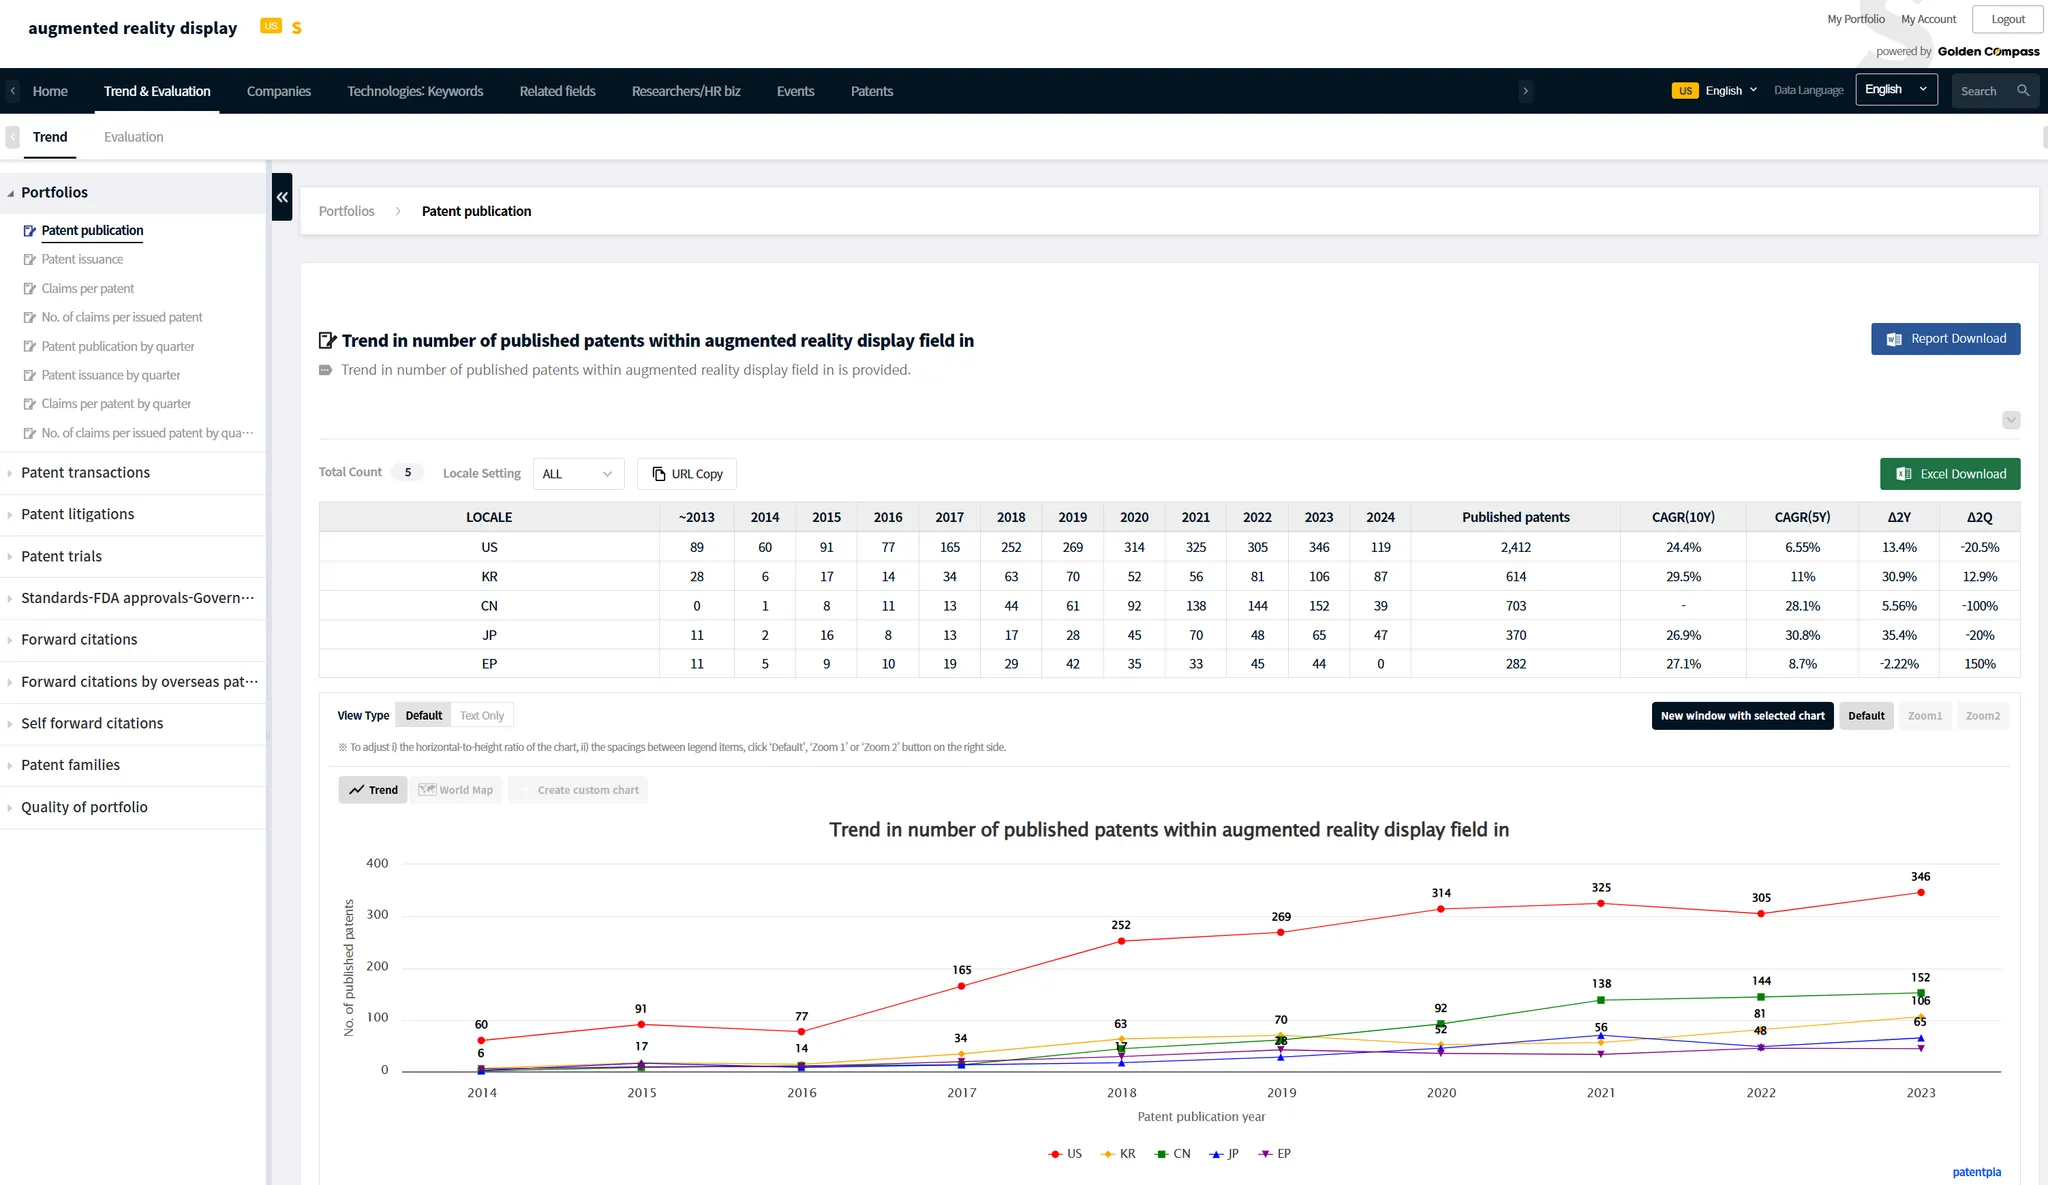Click the Report Download Word icon
The image size is (2048, 1185).
coord(1894,339)
